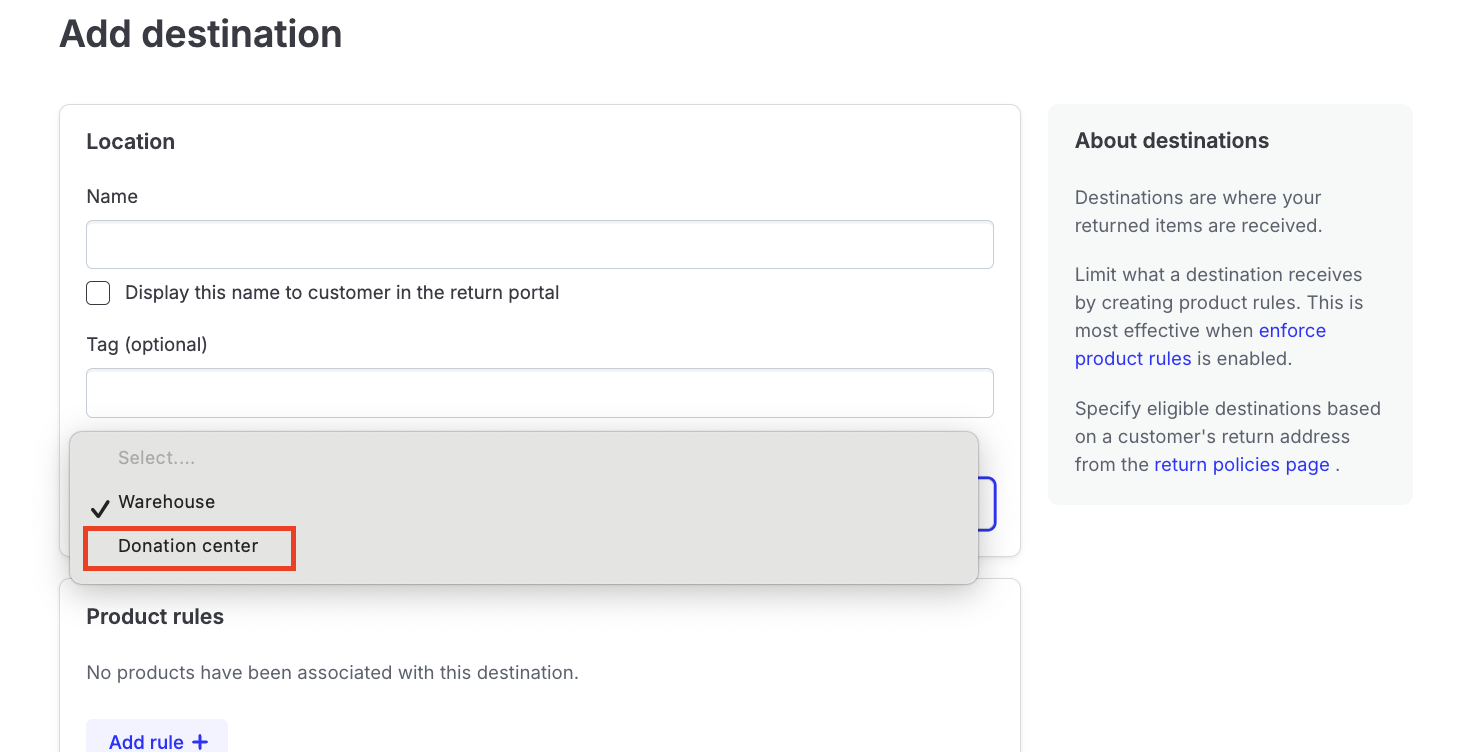Click the greyed Select.... placeholder option

click(x=156, y=458)
